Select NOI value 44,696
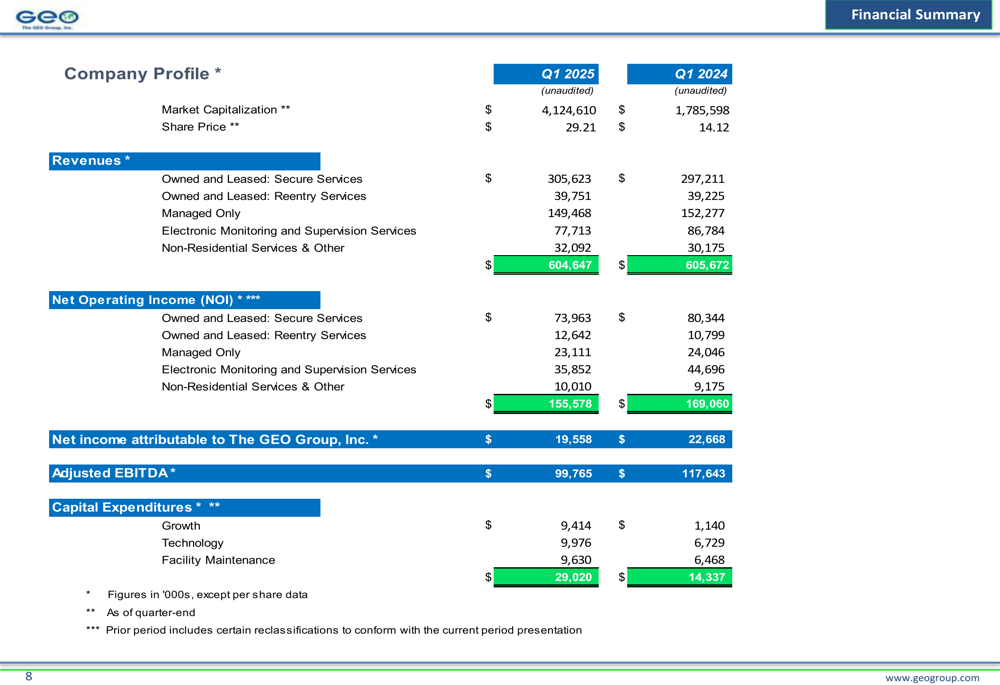The height and width of the screenshot is (685, 1000). click(706, 370)
